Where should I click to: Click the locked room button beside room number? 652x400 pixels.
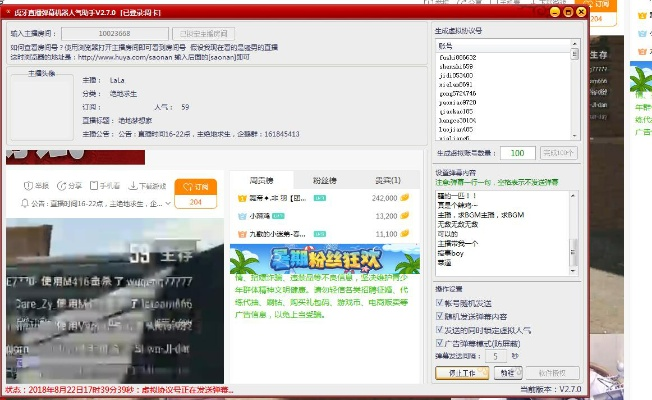pyautogui.click(x=203, y=34)
